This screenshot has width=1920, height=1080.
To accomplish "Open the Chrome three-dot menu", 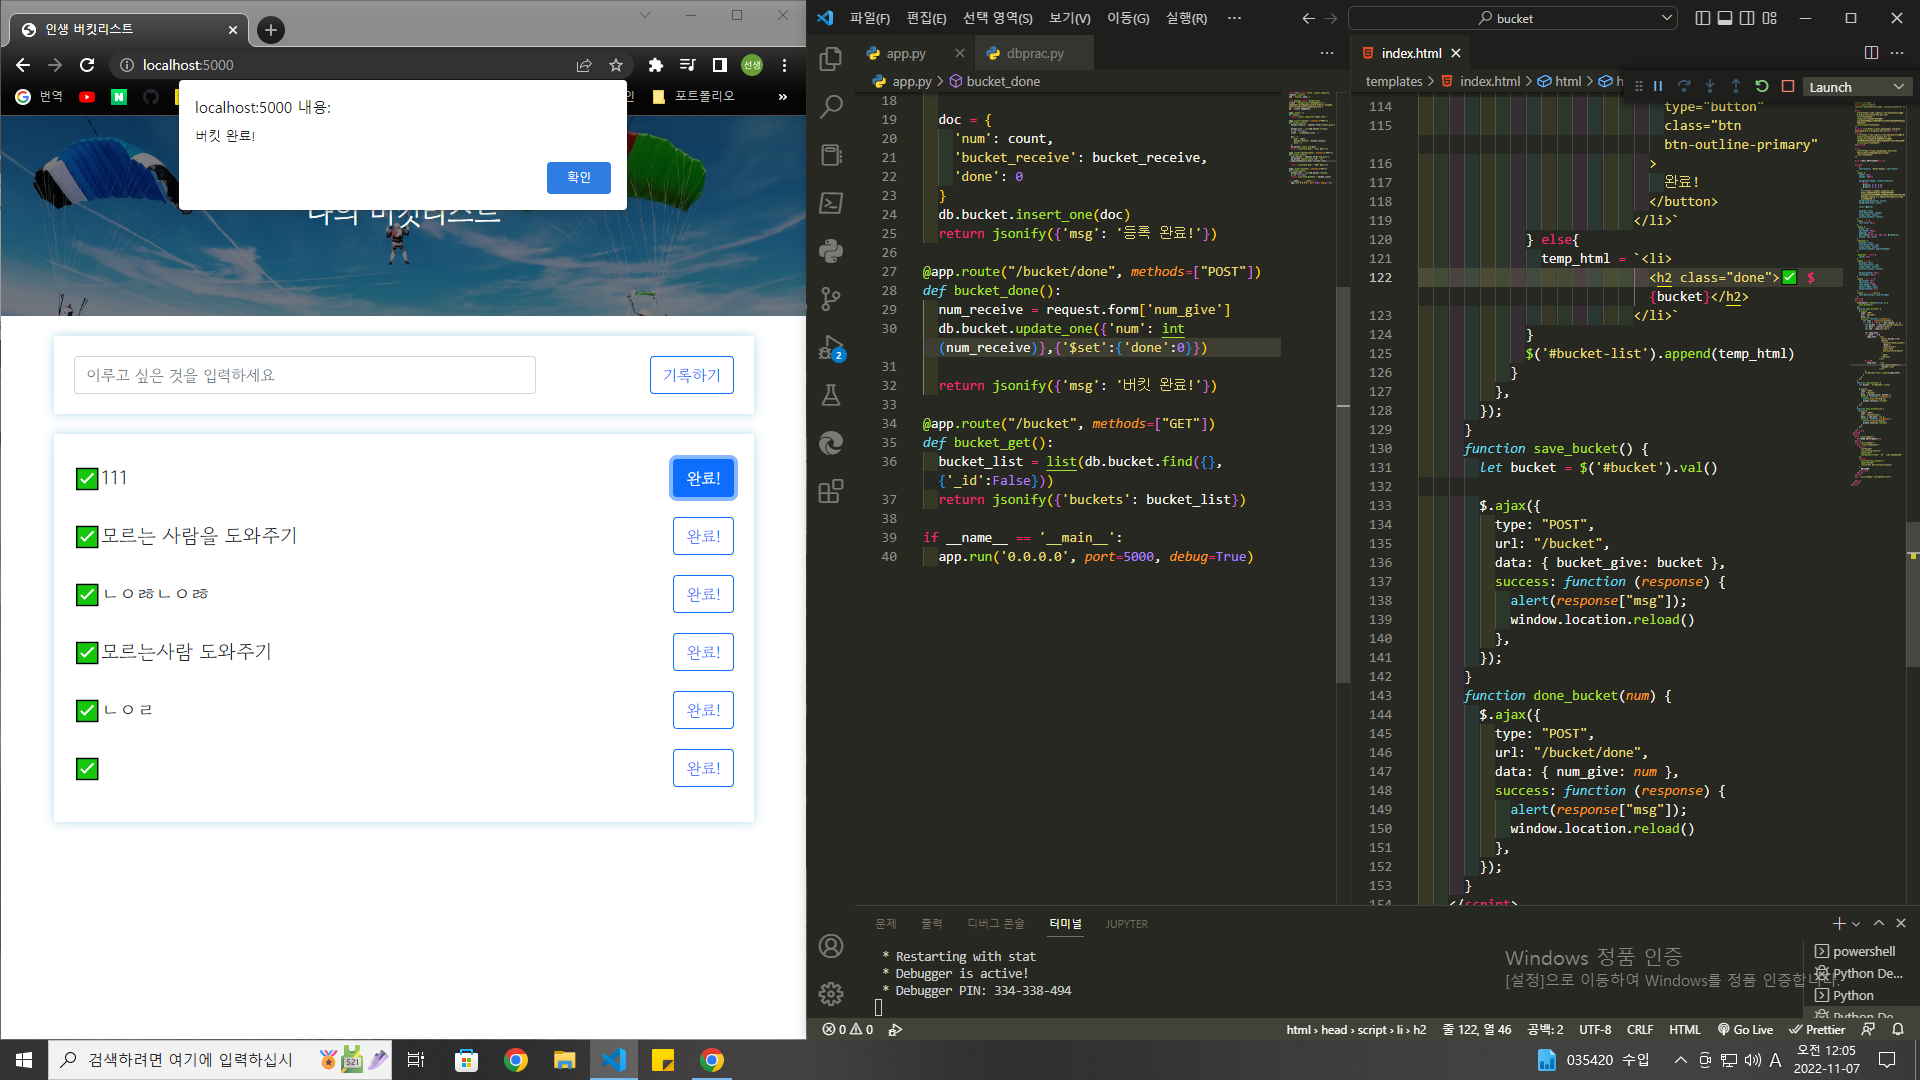I will point(785,65).
